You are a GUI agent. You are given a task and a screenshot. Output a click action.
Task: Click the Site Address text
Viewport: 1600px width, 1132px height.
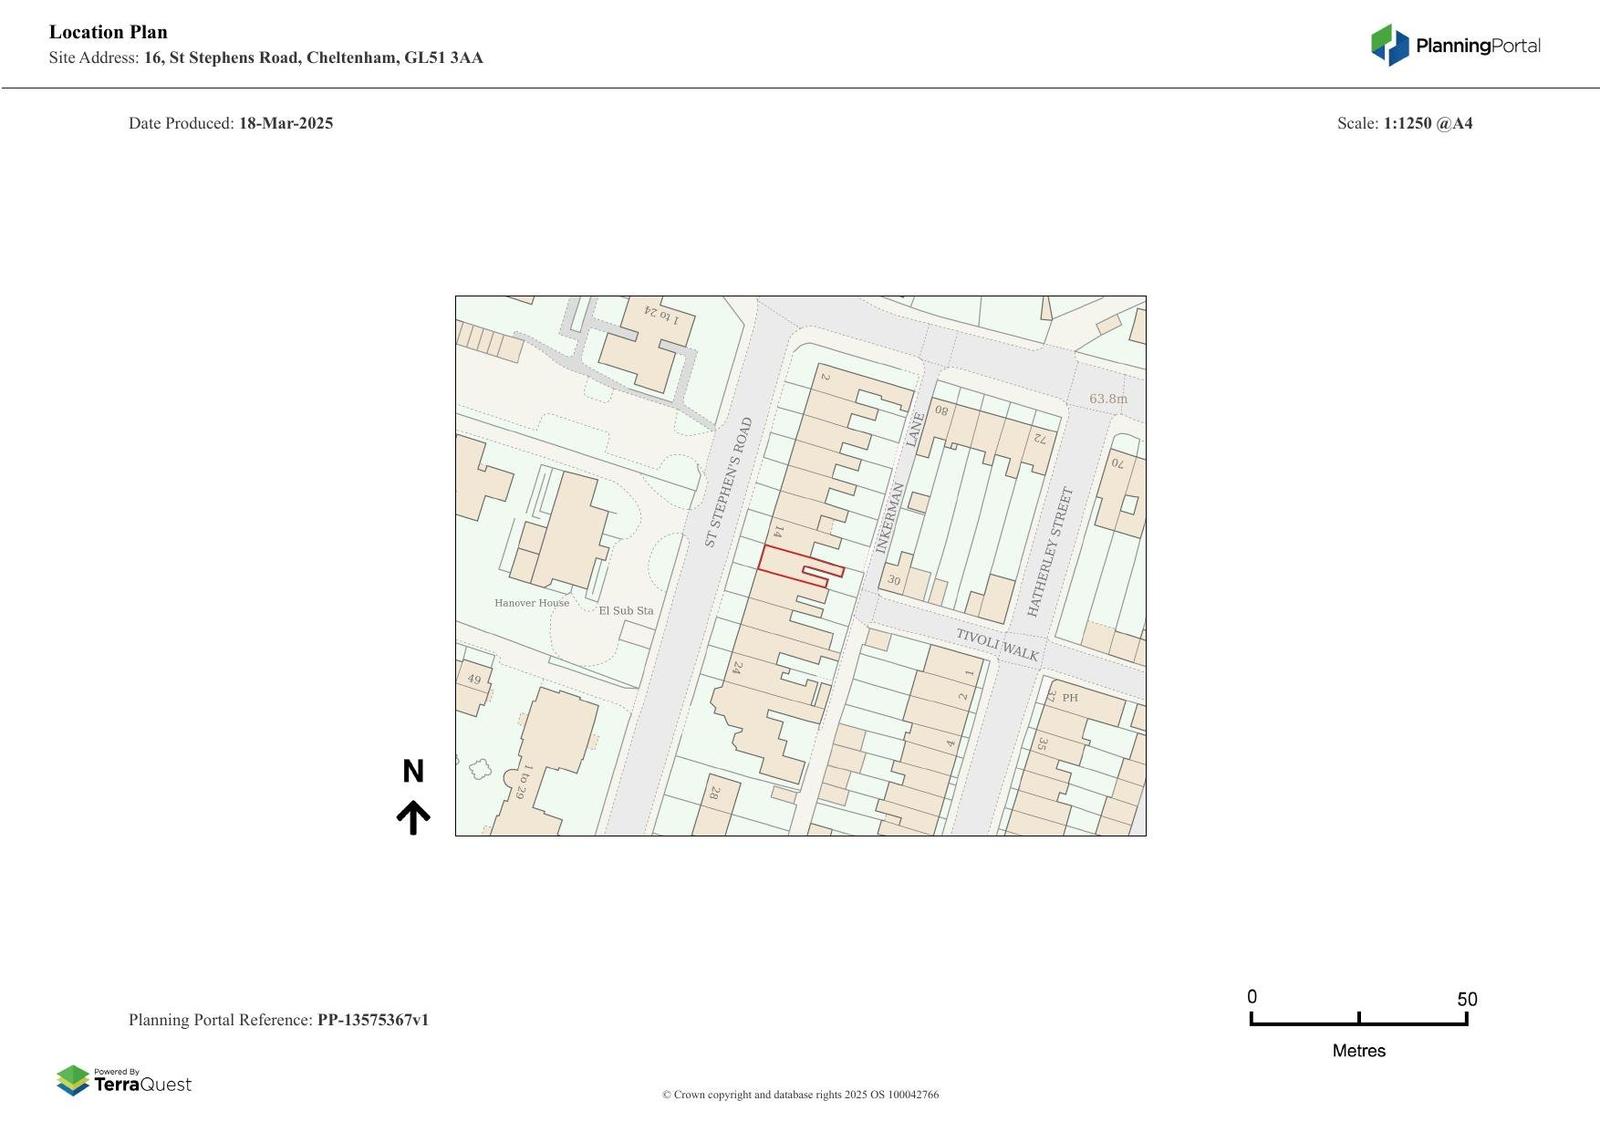pyautogui.click(x=266, y=58)
